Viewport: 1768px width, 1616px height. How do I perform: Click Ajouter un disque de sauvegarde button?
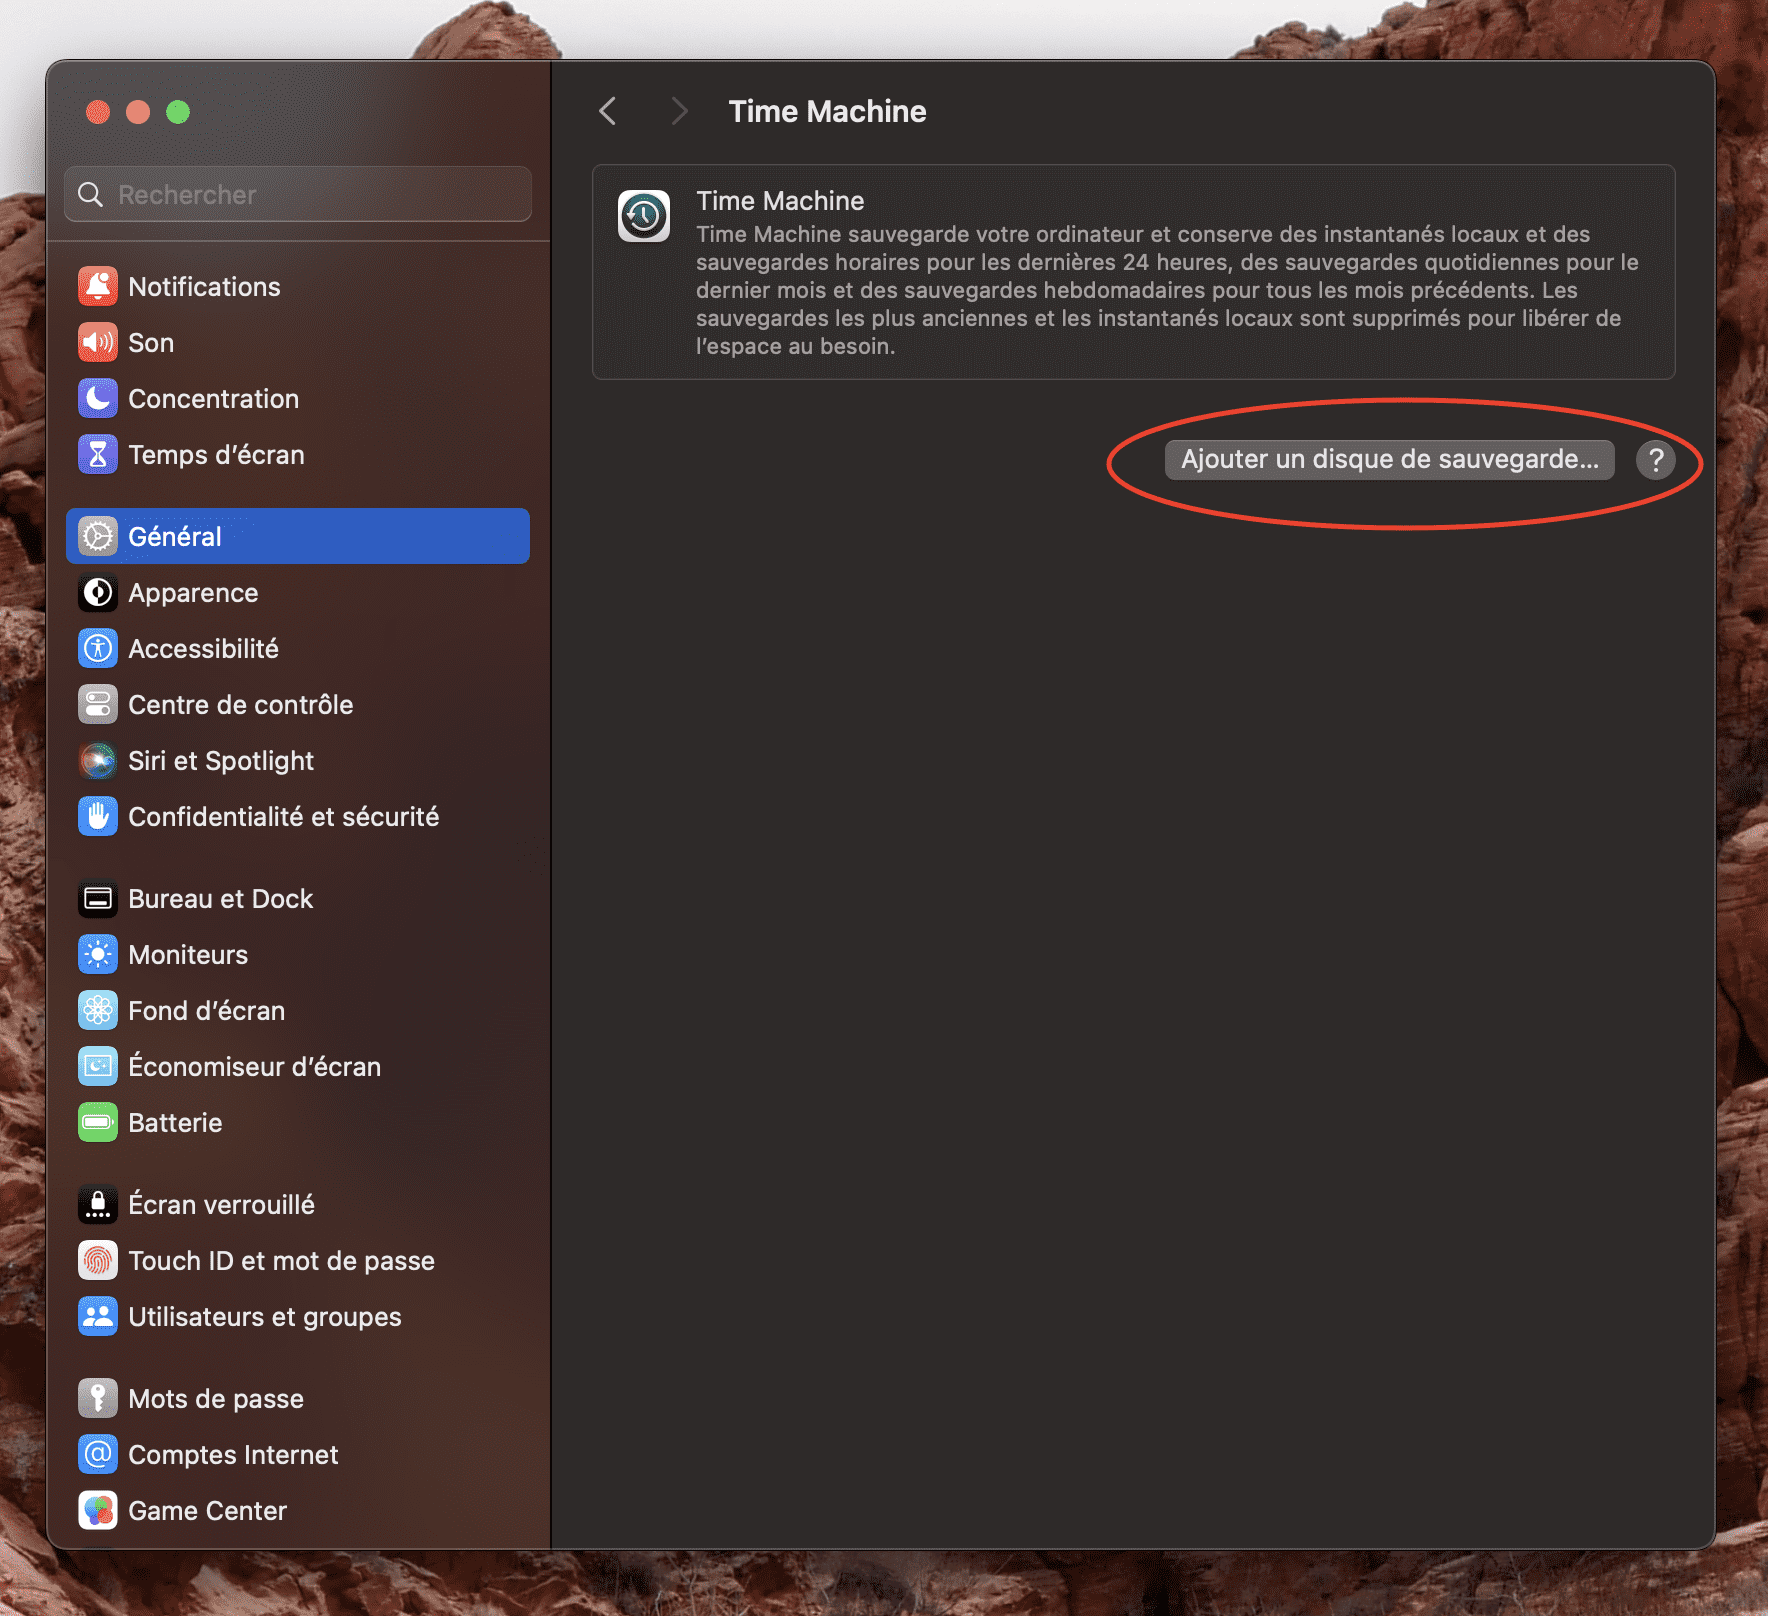point(1390,460)
